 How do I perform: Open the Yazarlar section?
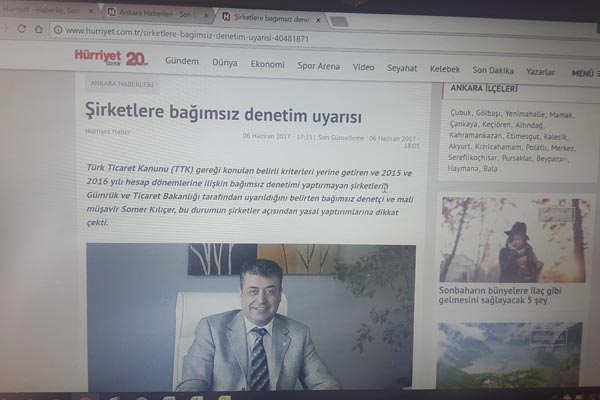(x=540, y=72)
